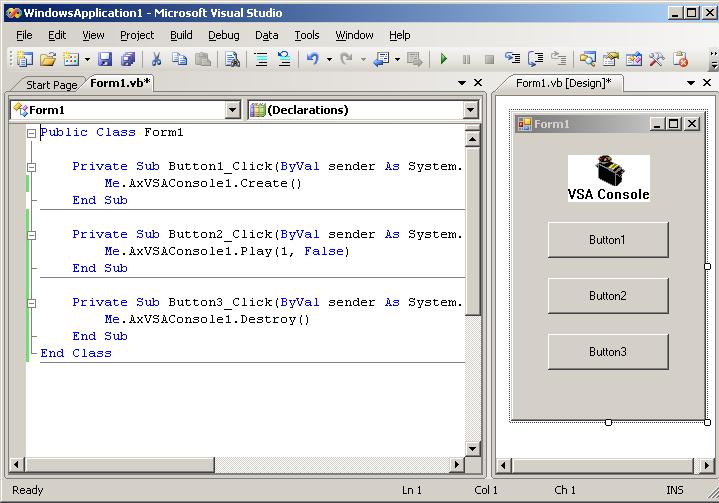Screen dimensions: 719x503
Task: Click the Stop Debugging square icon
Action: pos(489,59)
